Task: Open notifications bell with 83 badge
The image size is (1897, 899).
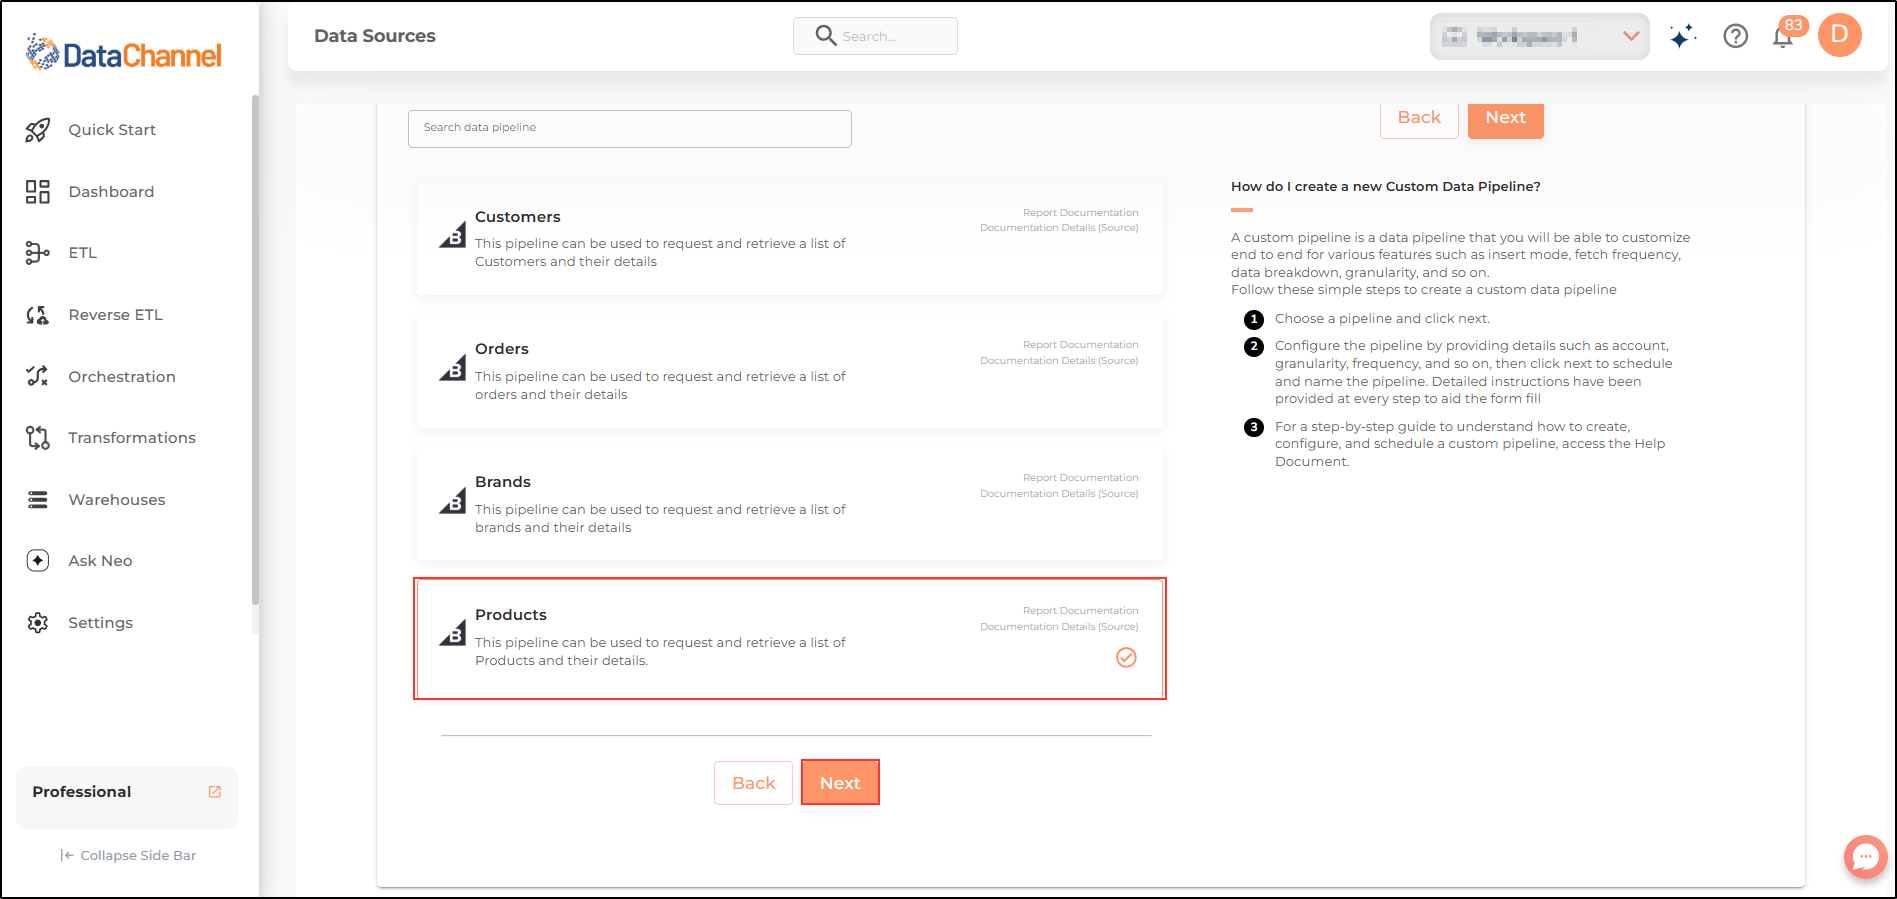Action: point(1784,37)
